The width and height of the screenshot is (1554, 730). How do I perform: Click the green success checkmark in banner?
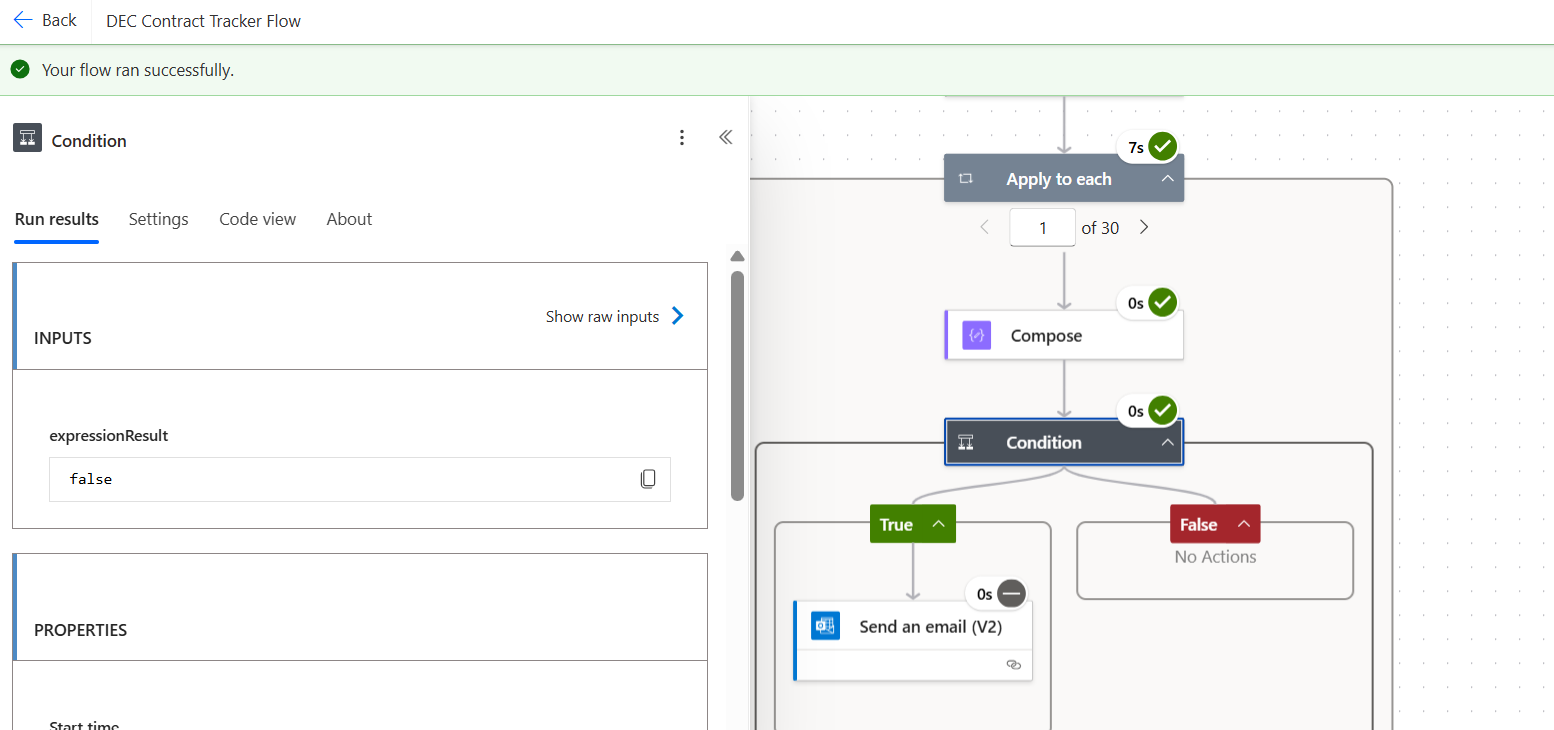coord(19,70)
